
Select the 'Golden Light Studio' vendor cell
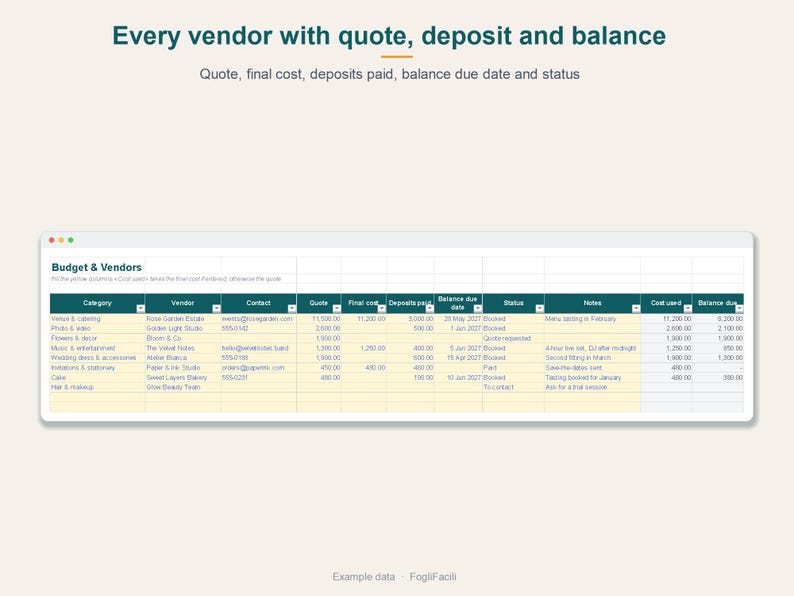183,329
